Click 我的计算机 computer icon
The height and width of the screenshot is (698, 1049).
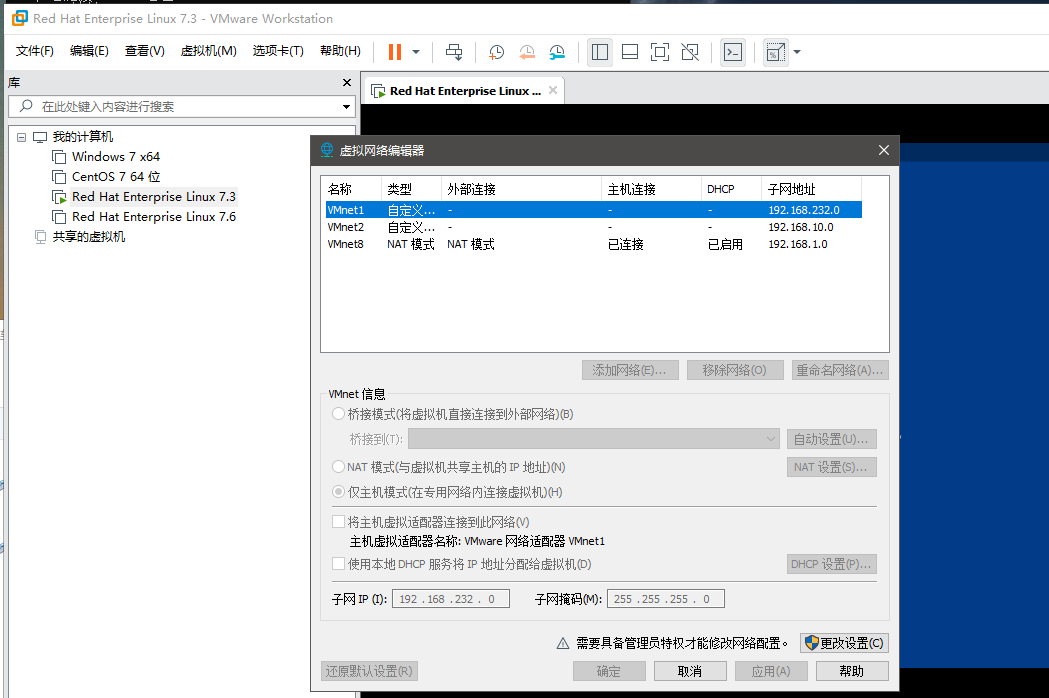(x=40, y=137)
